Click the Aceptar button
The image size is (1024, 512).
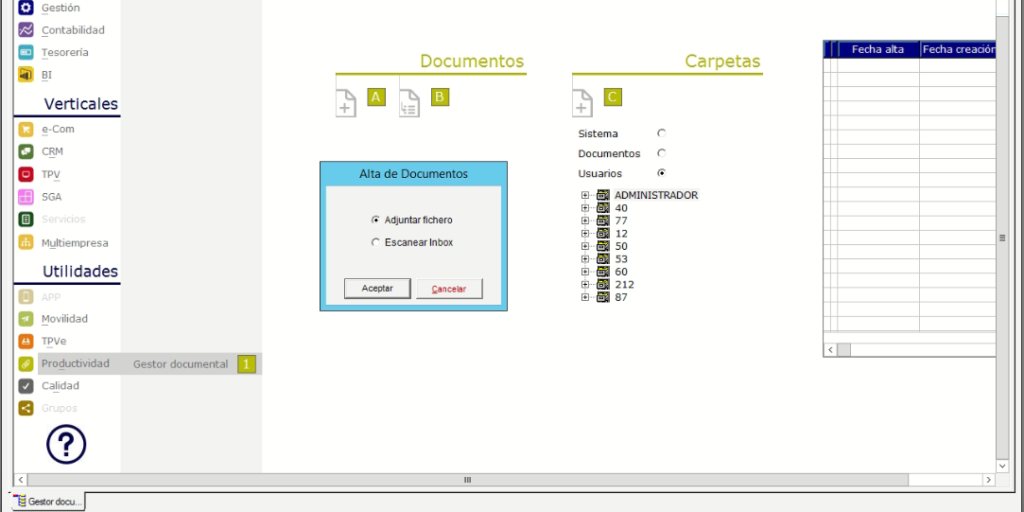point(377,289)
